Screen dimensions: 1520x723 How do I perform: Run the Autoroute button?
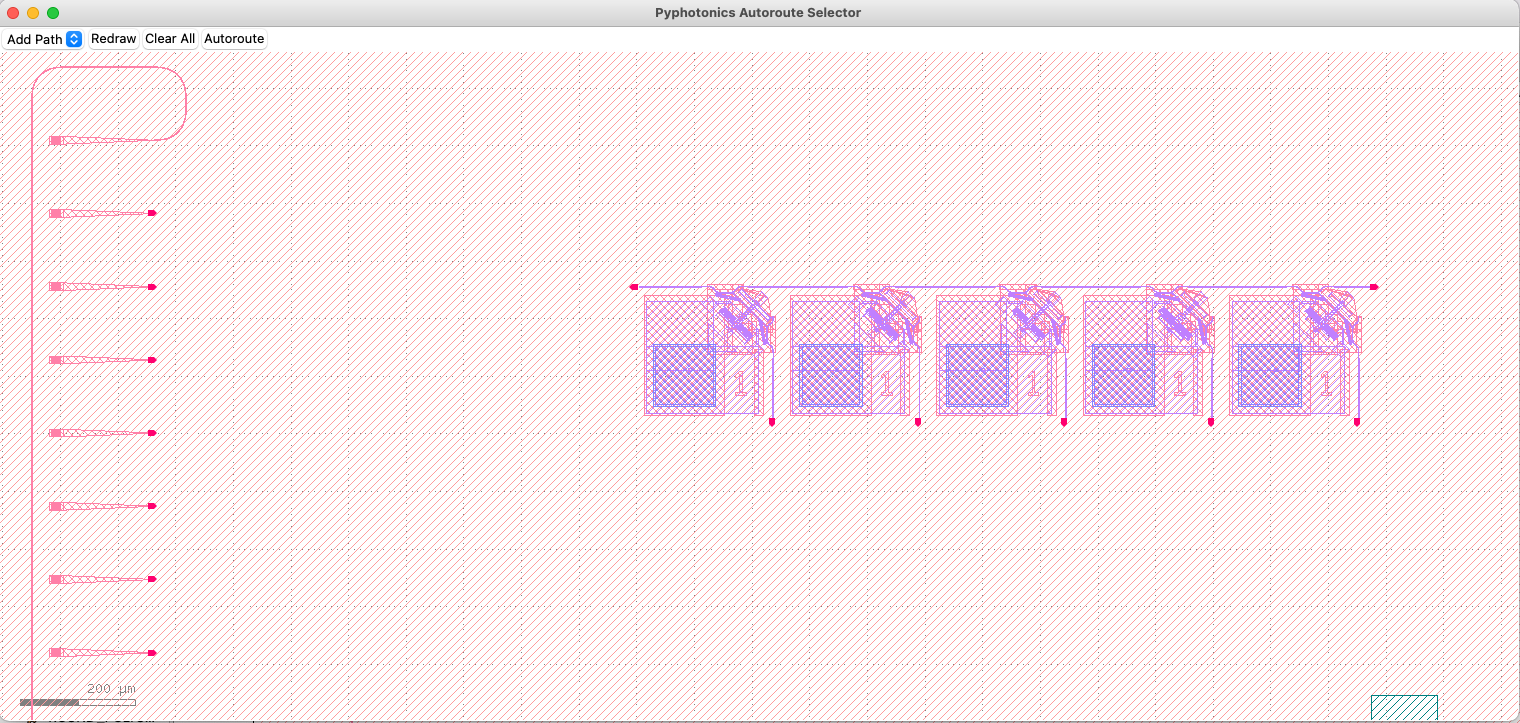(234, 39)
